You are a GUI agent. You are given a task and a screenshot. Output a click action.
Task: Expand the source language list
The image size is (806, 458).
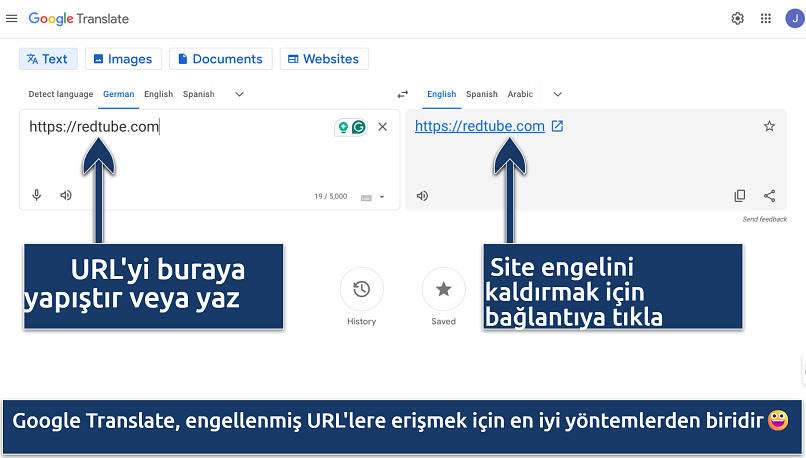click(x=239, y=94)
